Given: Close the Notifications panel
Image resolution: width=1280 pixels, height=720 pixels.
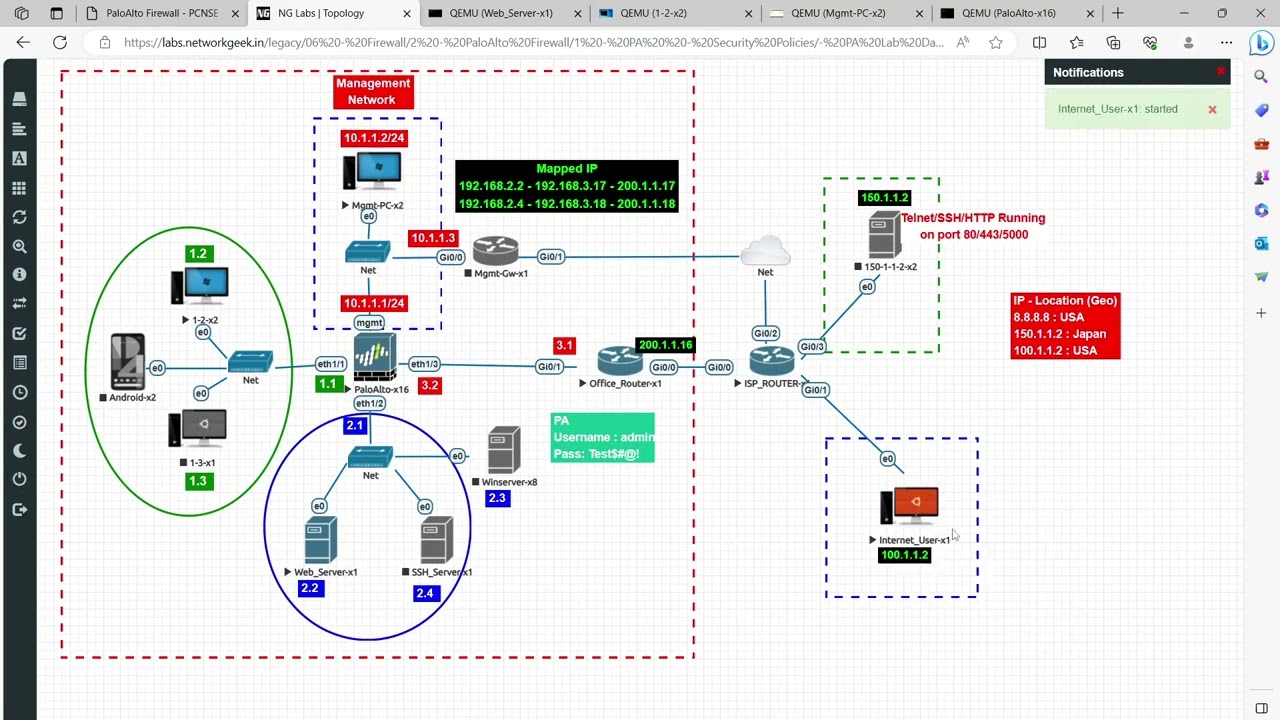Looking at the screenshot, I should tap(1221, 72).
